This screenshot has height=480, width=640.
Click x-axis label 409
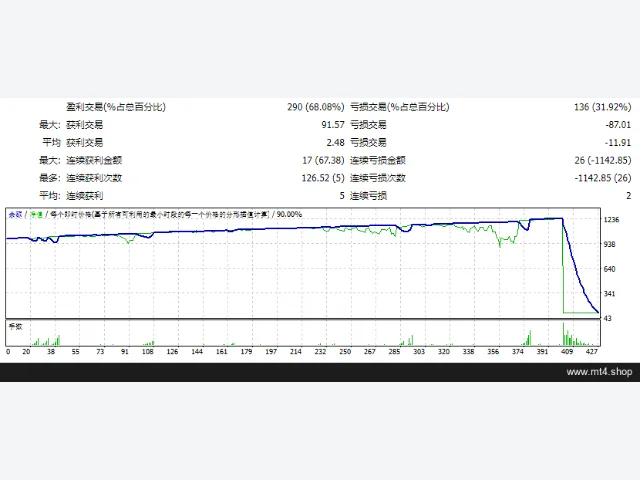coord(567,351)
